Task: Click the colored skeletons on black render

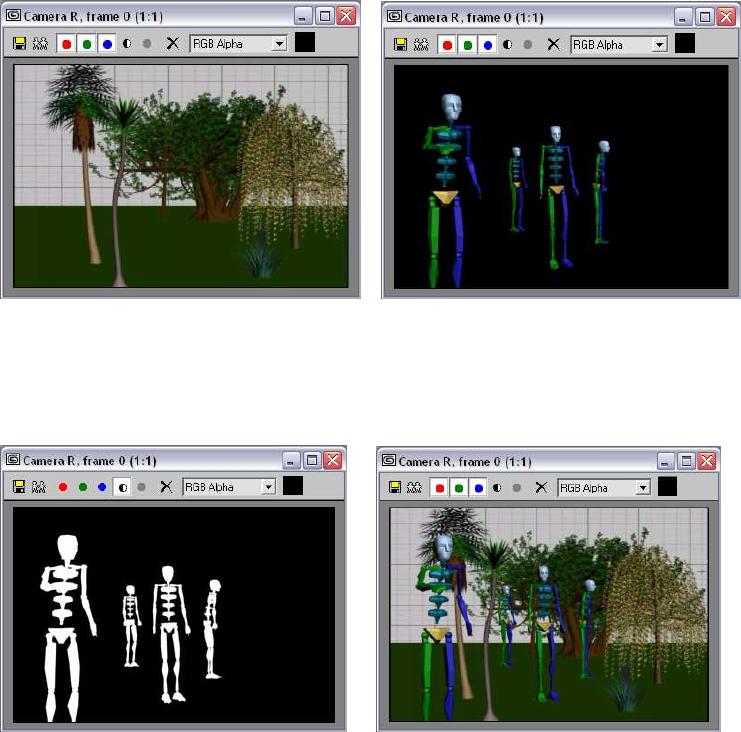Action: tap(561, 177)
